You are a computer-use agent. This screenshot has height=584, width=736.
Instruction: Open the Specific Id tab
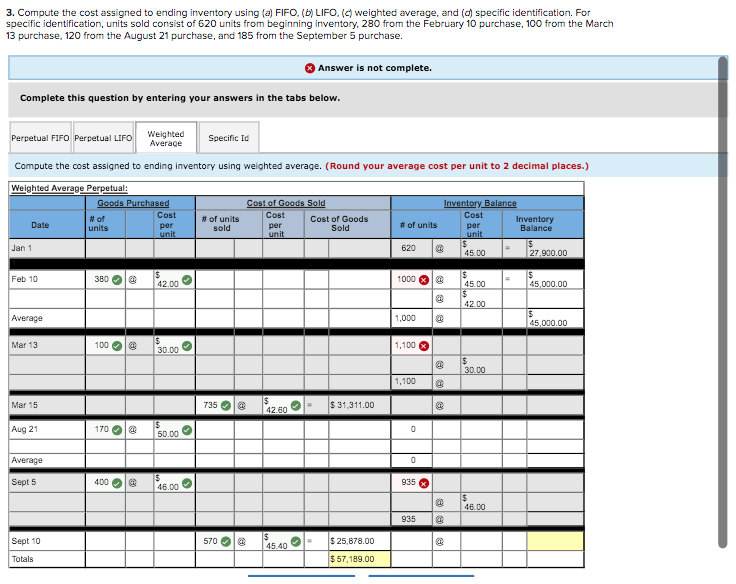click(x=229, y=138)
